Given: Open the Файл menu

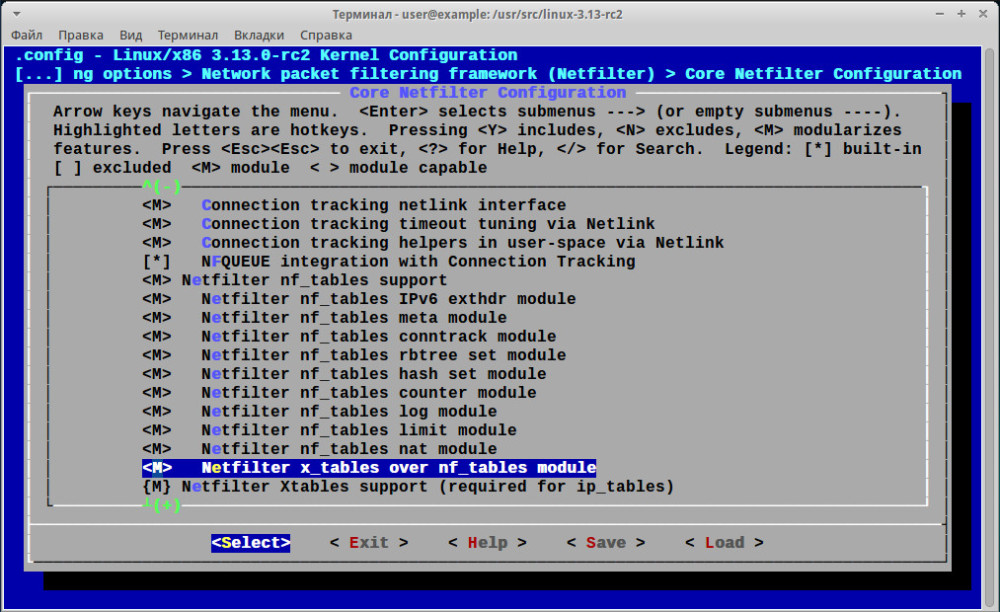Looking at the screenshot, I should point(29,35).
